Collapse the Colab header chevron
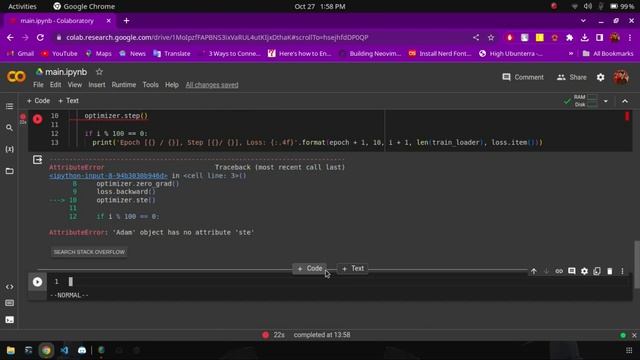This screenshot has height=360, width=640. point(625,101)
